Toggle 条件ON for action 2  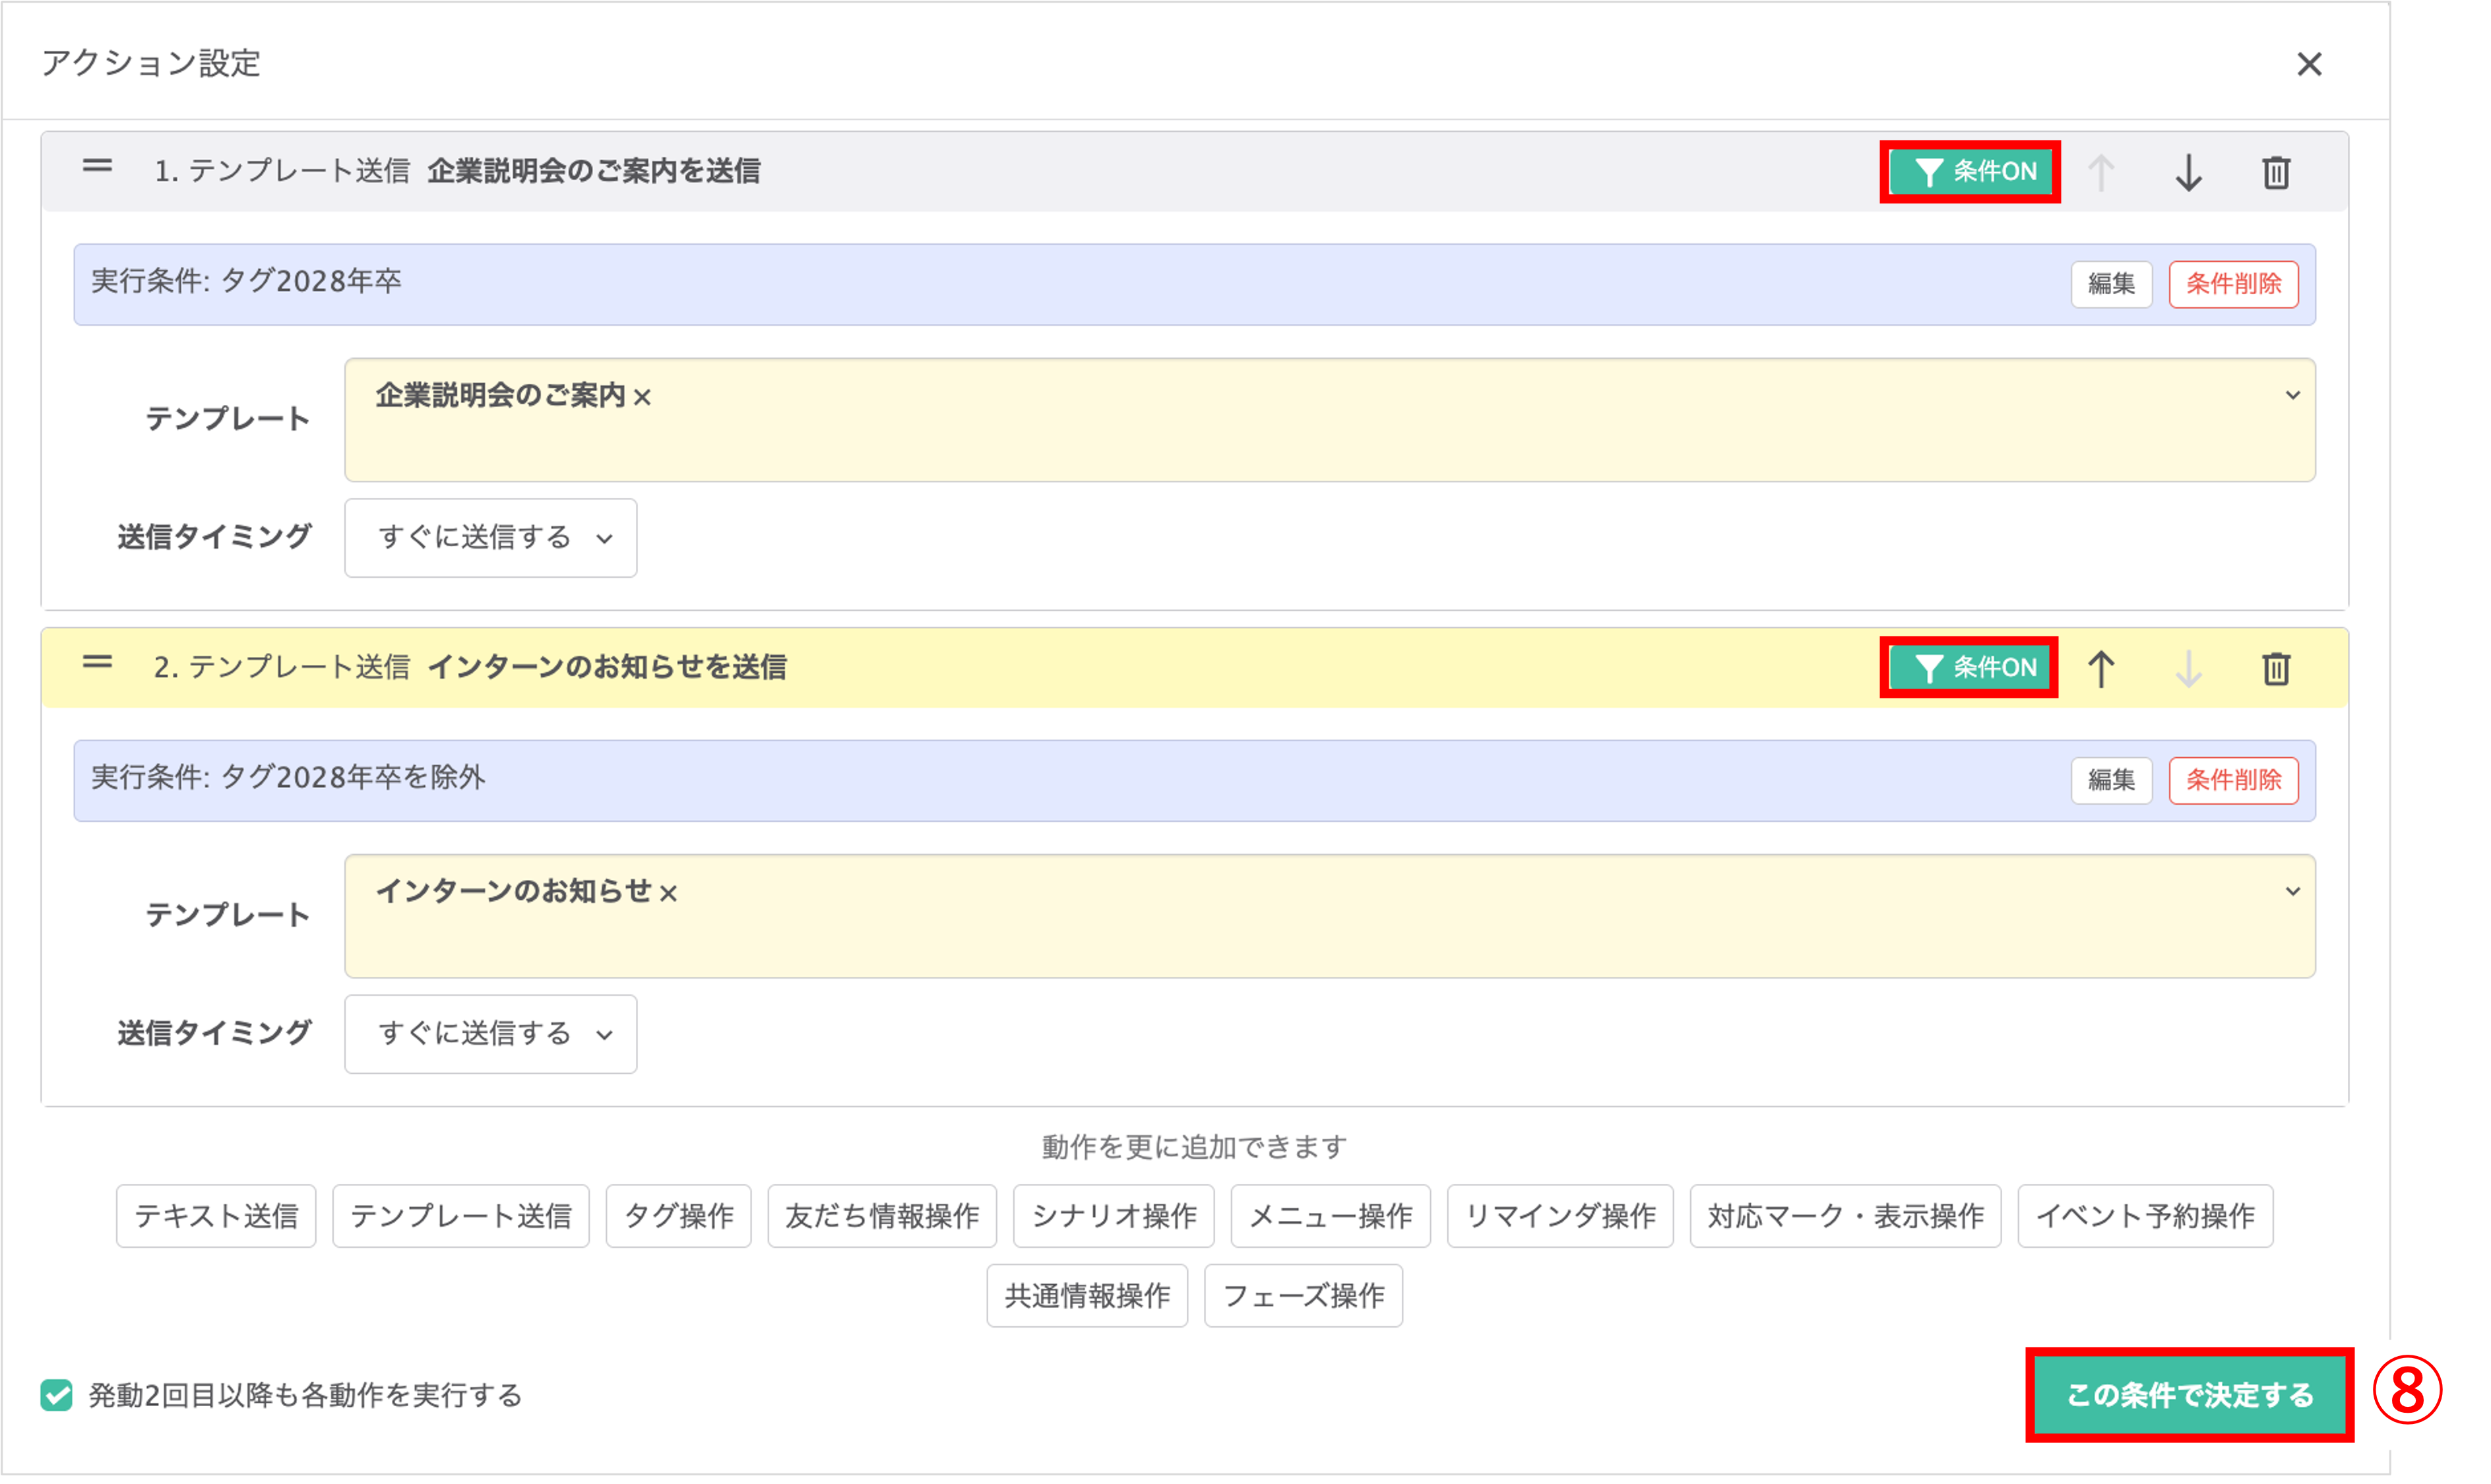[1970, 668]
